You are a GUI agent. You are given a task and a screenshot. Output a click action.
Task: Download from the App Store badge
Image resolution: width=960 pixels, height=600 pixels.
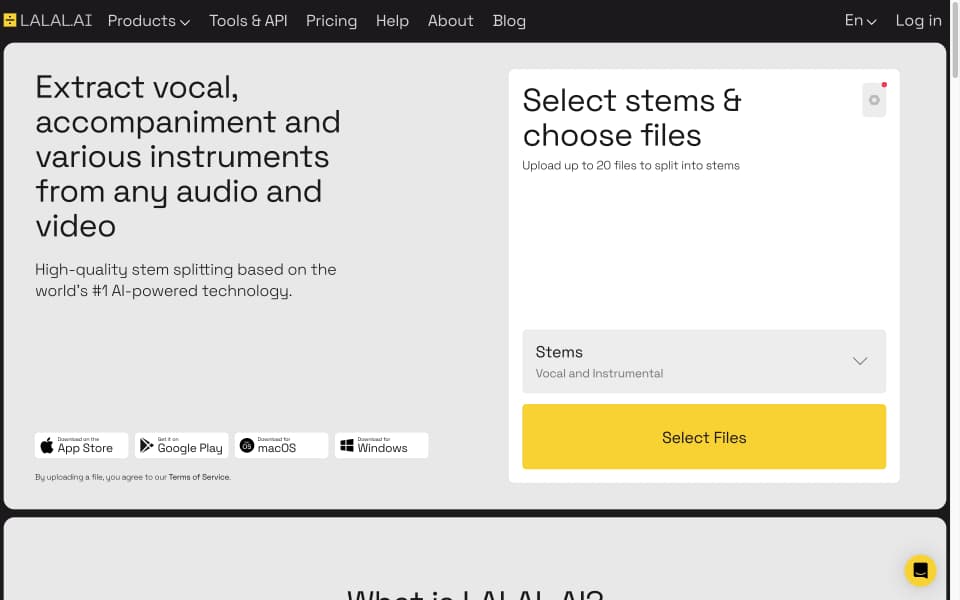click(x=81, y=445)
